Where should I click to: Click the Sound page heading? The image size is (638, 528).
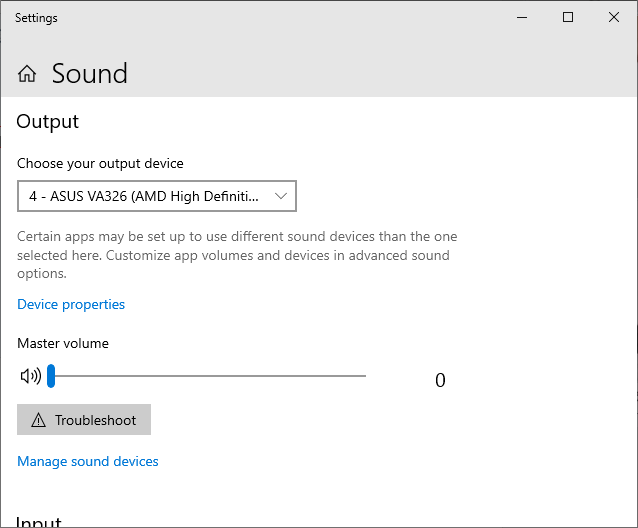(x=90, y=74)
